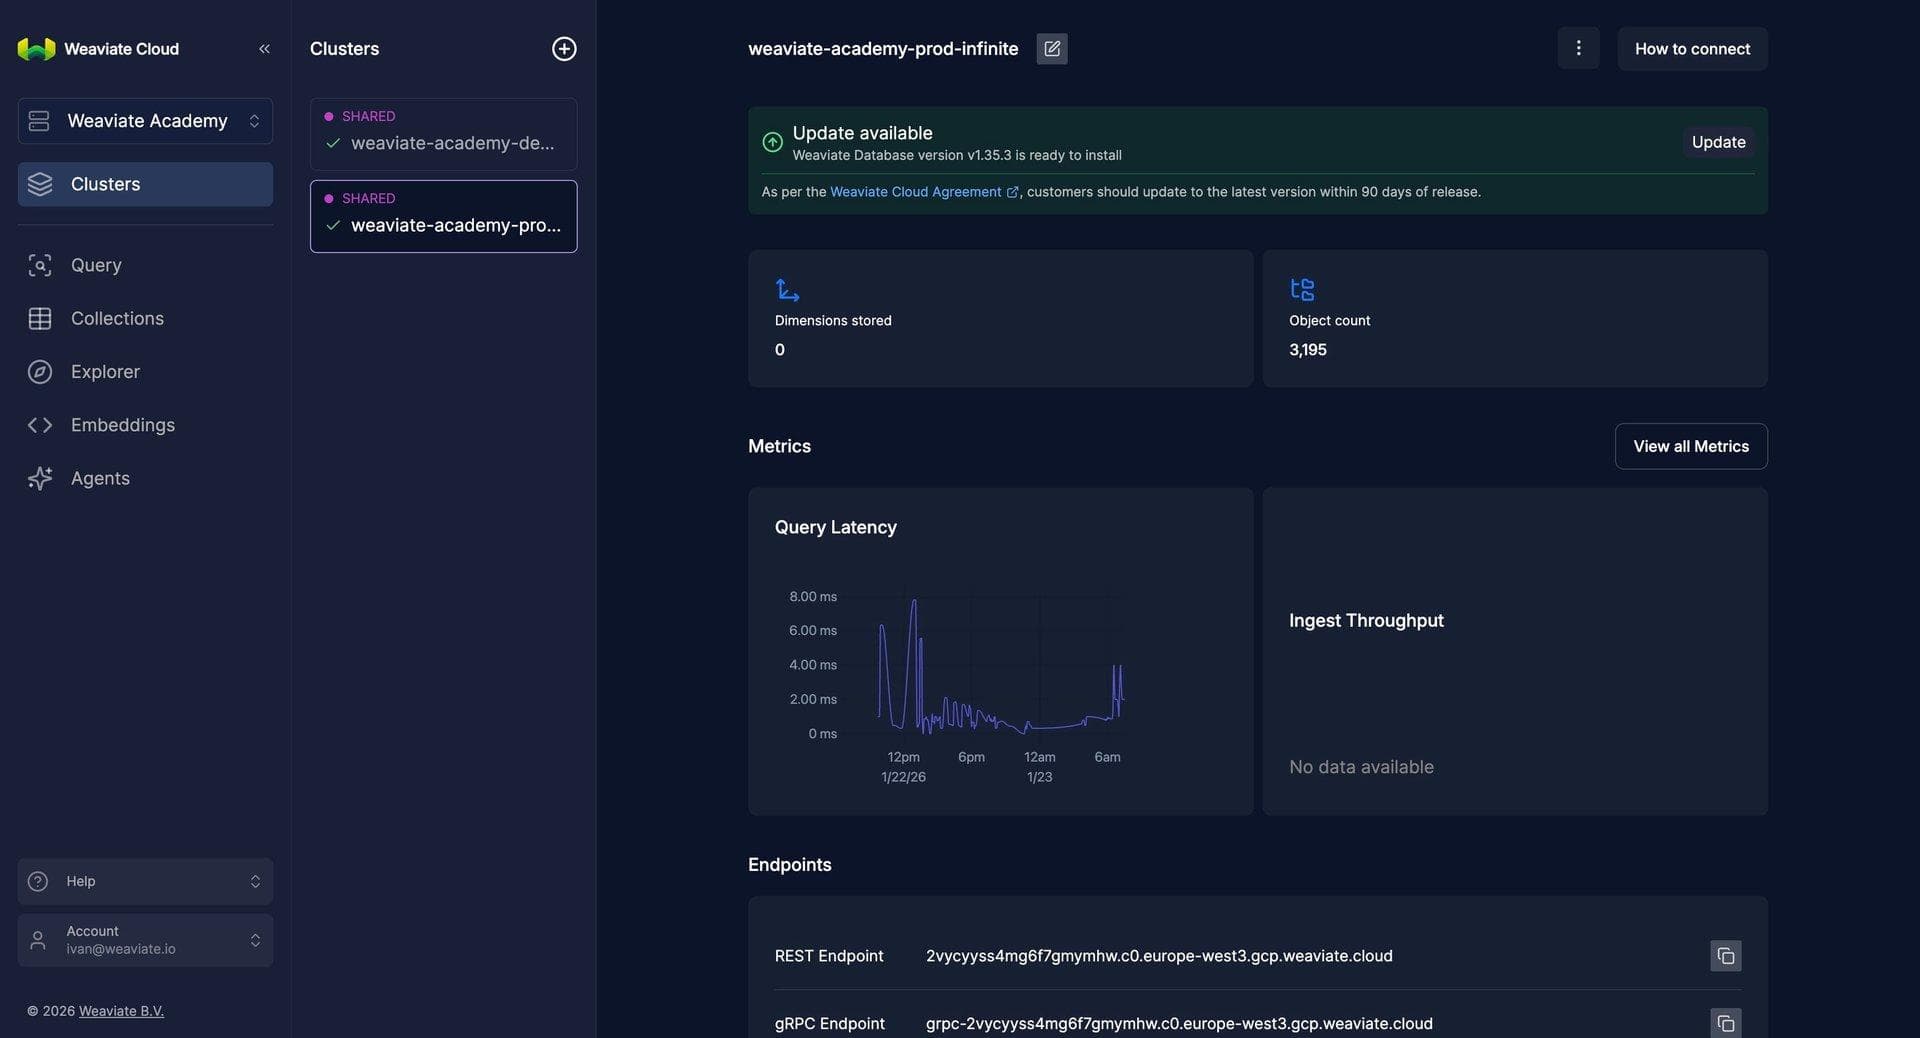The image size is (1920, 1038).
Task: Select Clusters in the sidebar
Action: [x=145, y=184]
